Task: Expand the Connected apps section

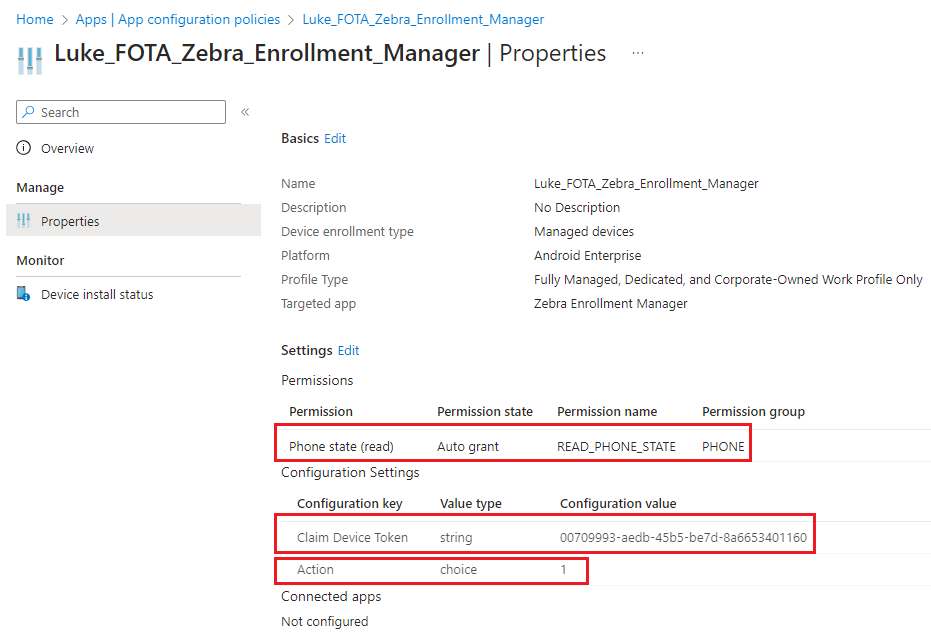Action: pos(330,596)
